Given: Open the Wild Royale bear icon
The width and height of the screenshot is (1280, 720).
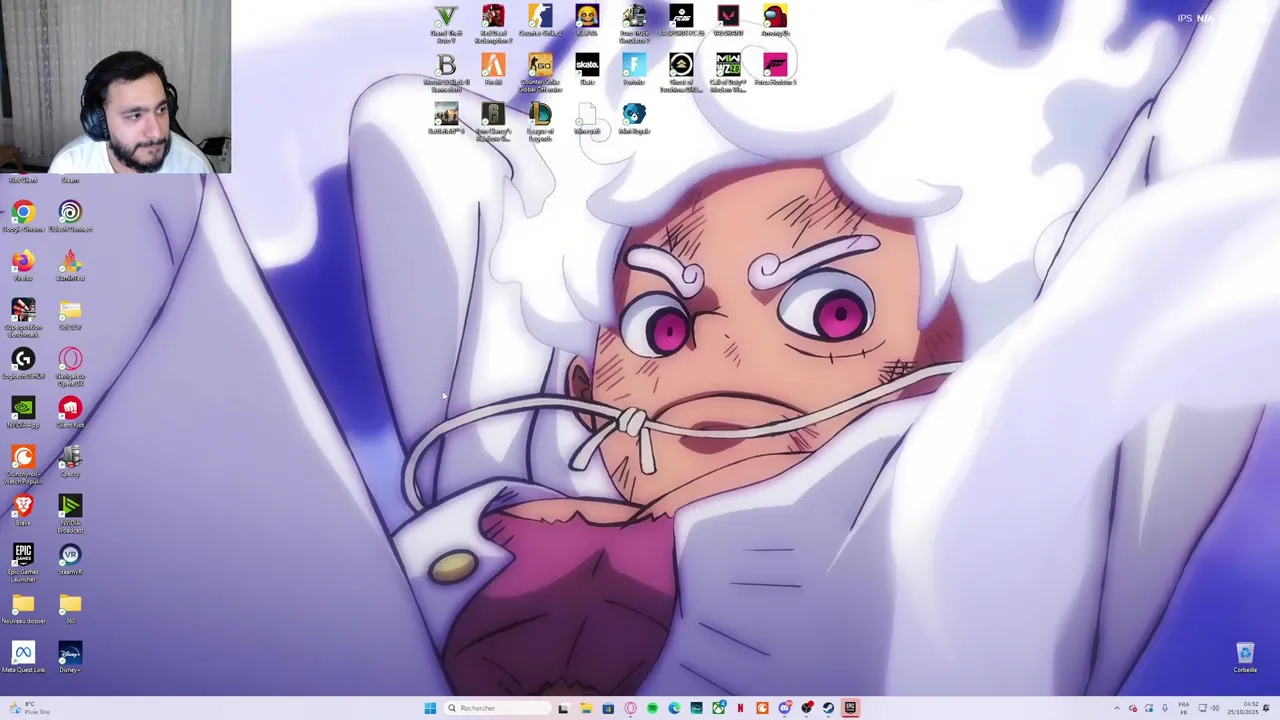Looking at the screenshot, I should pos(634,118).
